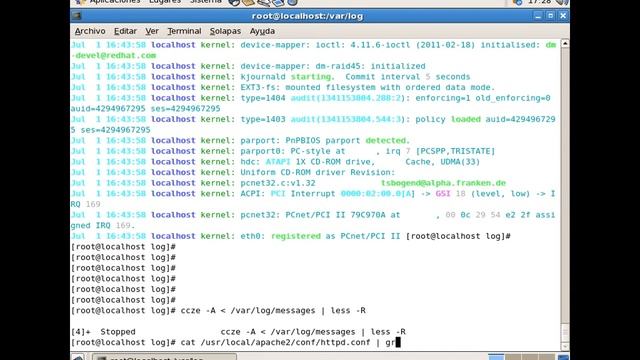
Task: Click the ccze command on the Stopped line
Action: coord(313,332)
